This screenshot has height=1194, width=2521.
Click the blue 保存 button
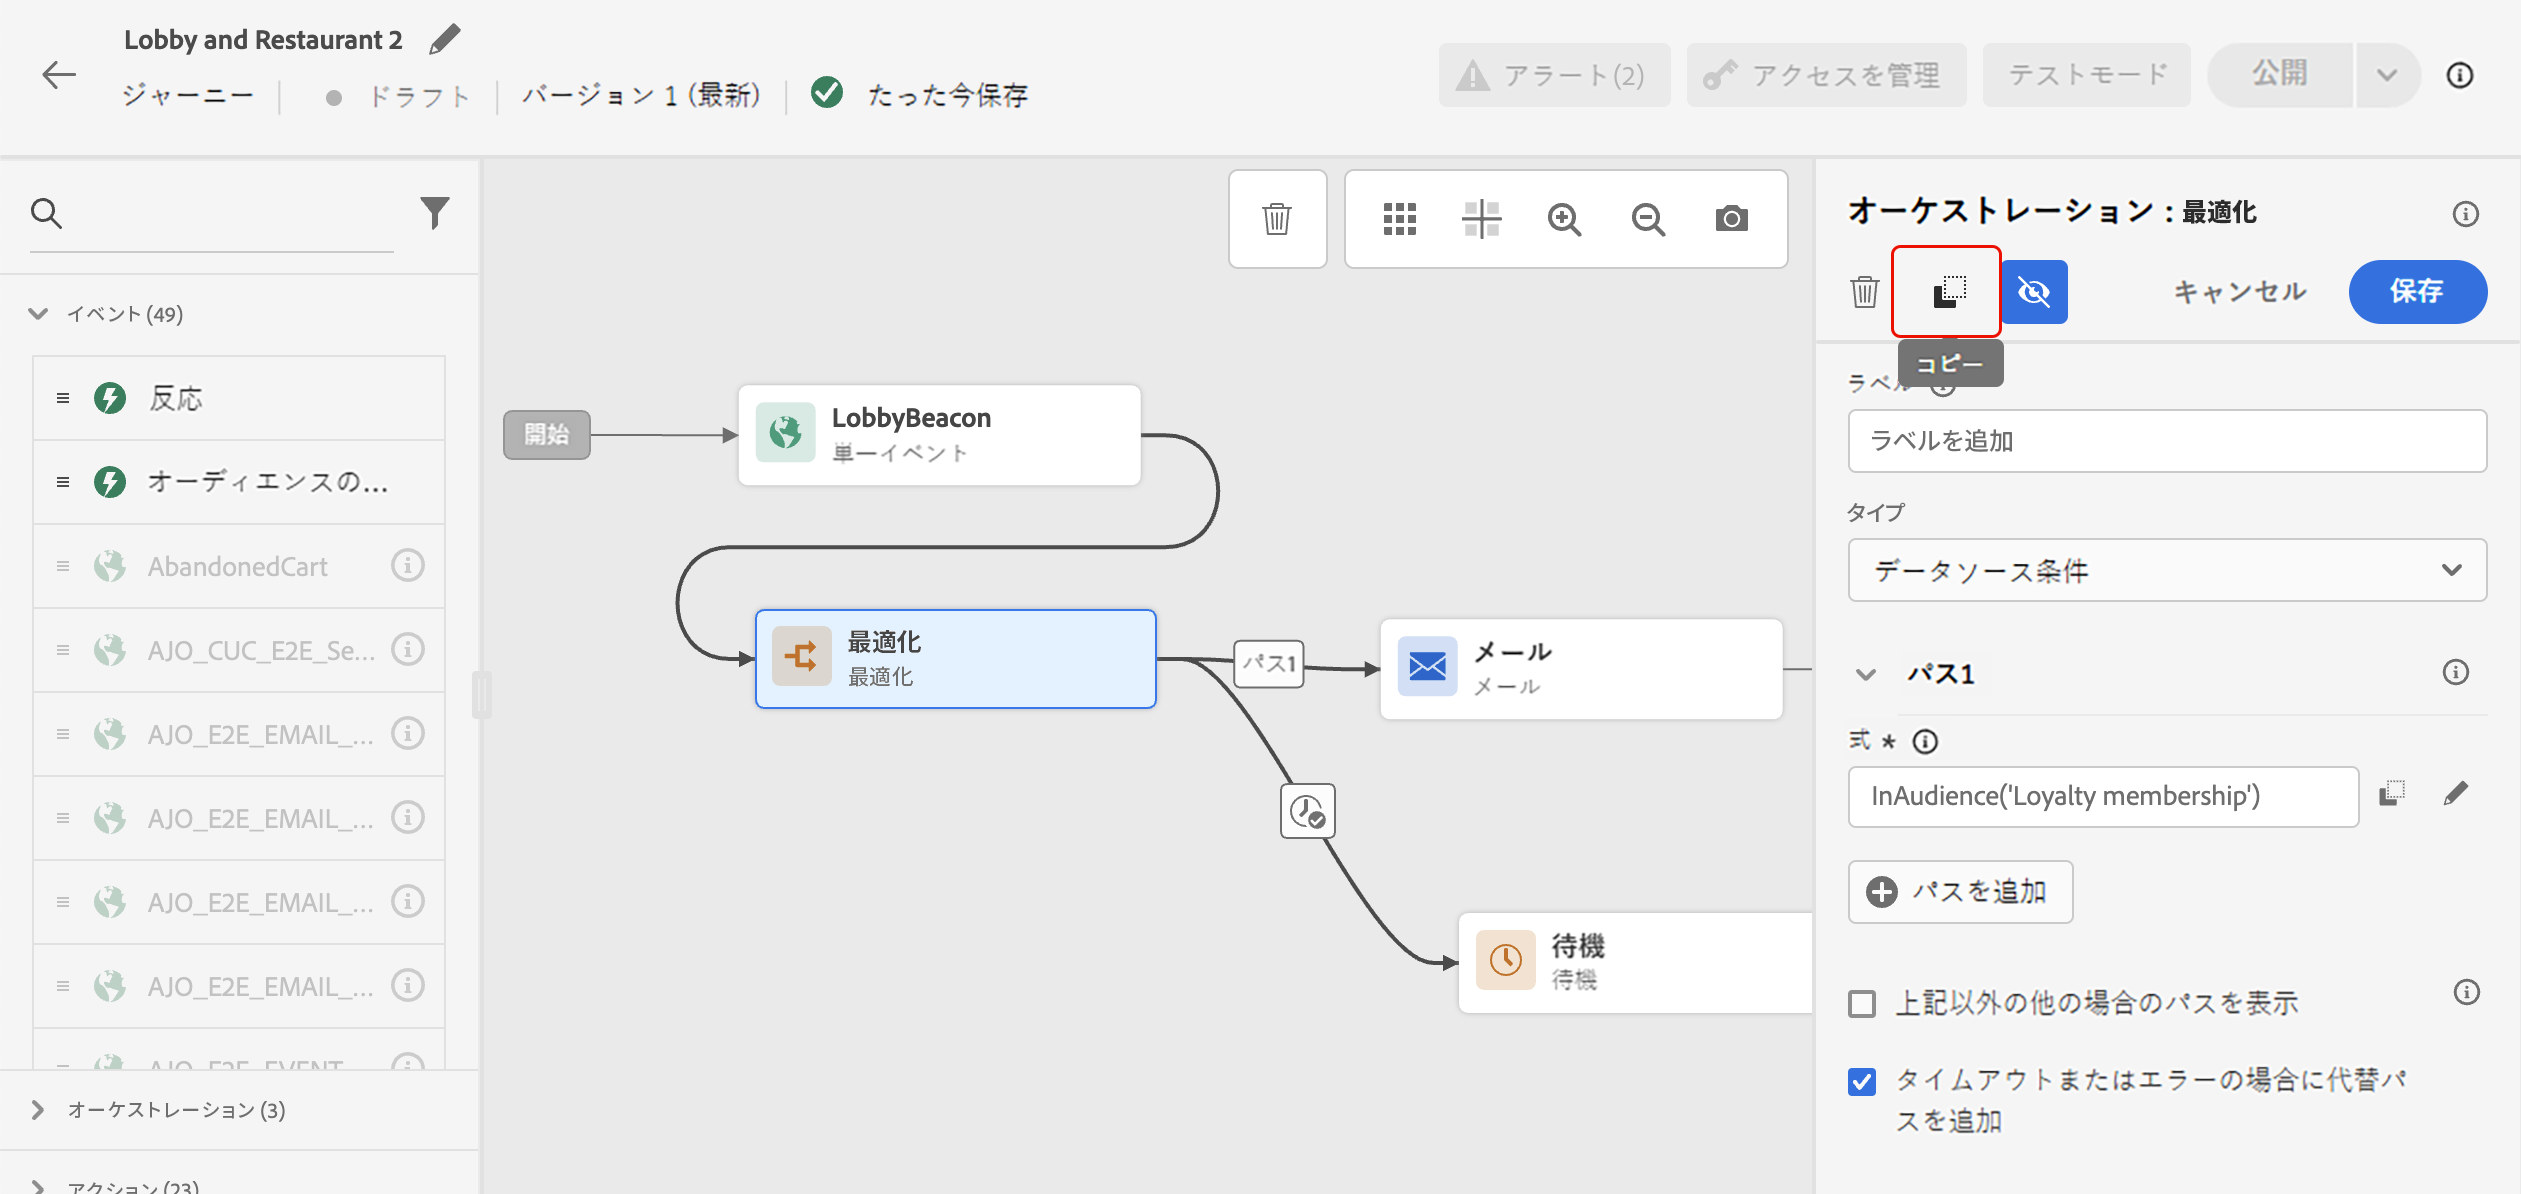[2416, 292]
